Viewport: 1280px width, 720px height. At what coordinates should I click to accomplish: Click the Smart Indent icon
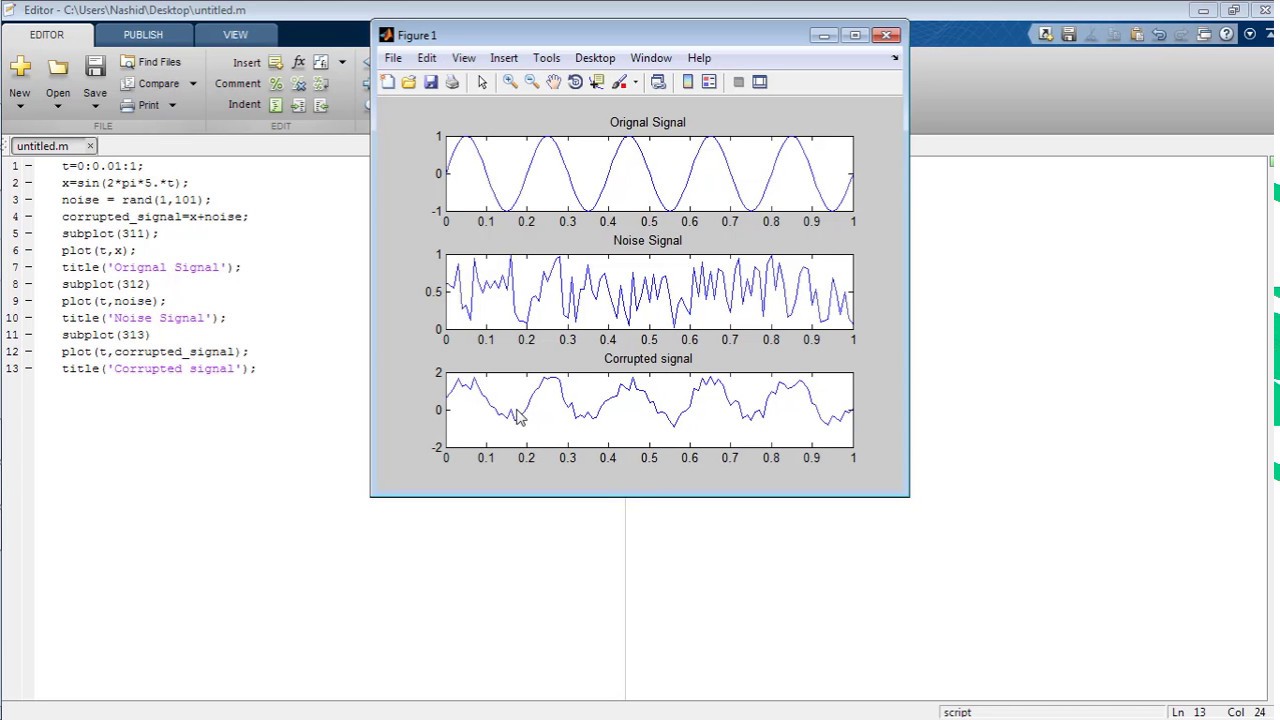click(275, 105)
